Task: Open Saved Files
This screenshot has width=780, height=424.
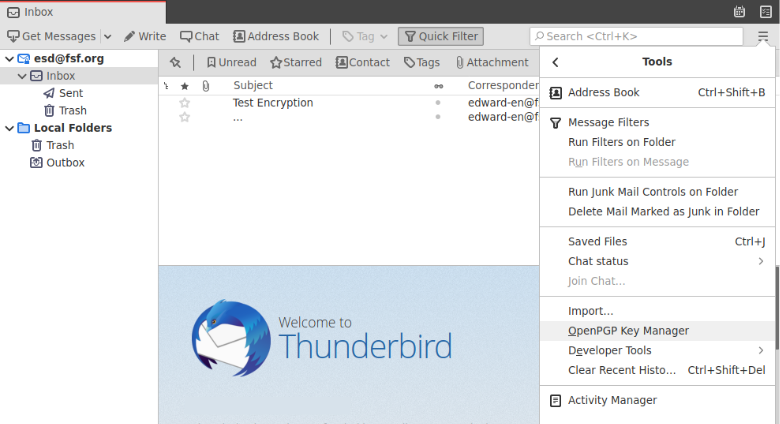Action: point(657,242)
